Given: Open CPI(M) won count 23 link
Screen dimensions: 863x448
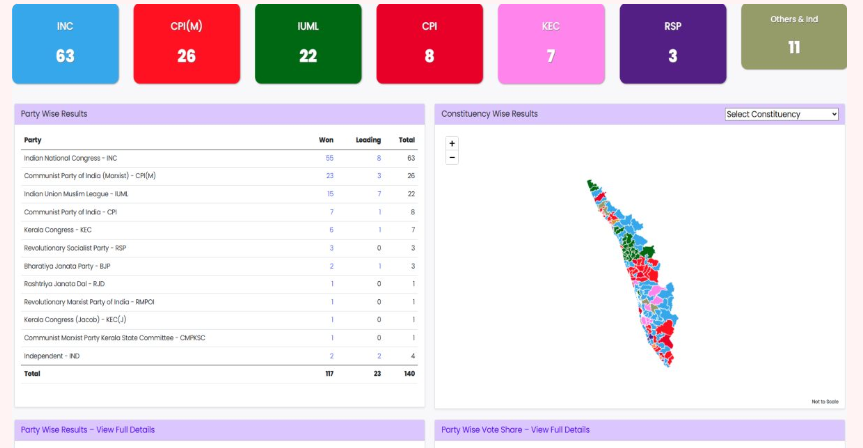Looking at the screenshot, I should 330,176.
